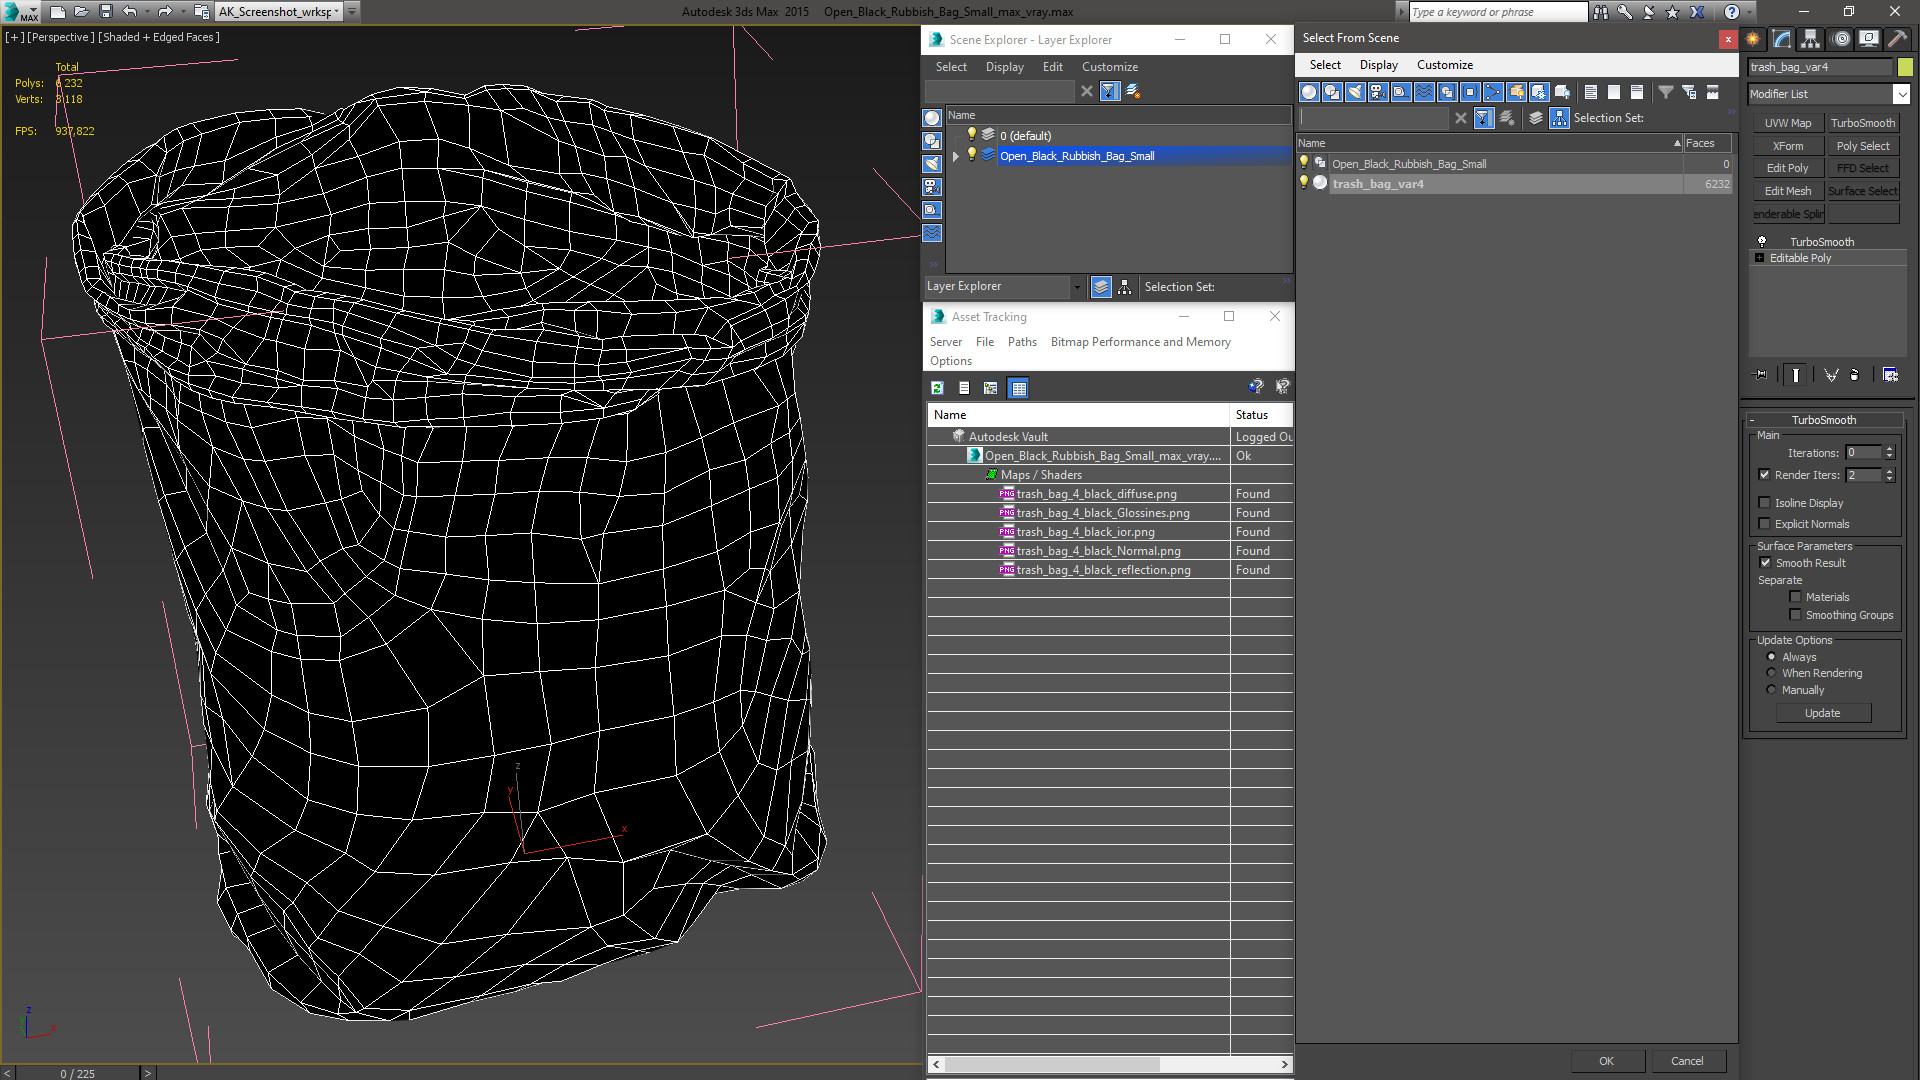Open the Utilities hammer tab

click(1897, 39)
